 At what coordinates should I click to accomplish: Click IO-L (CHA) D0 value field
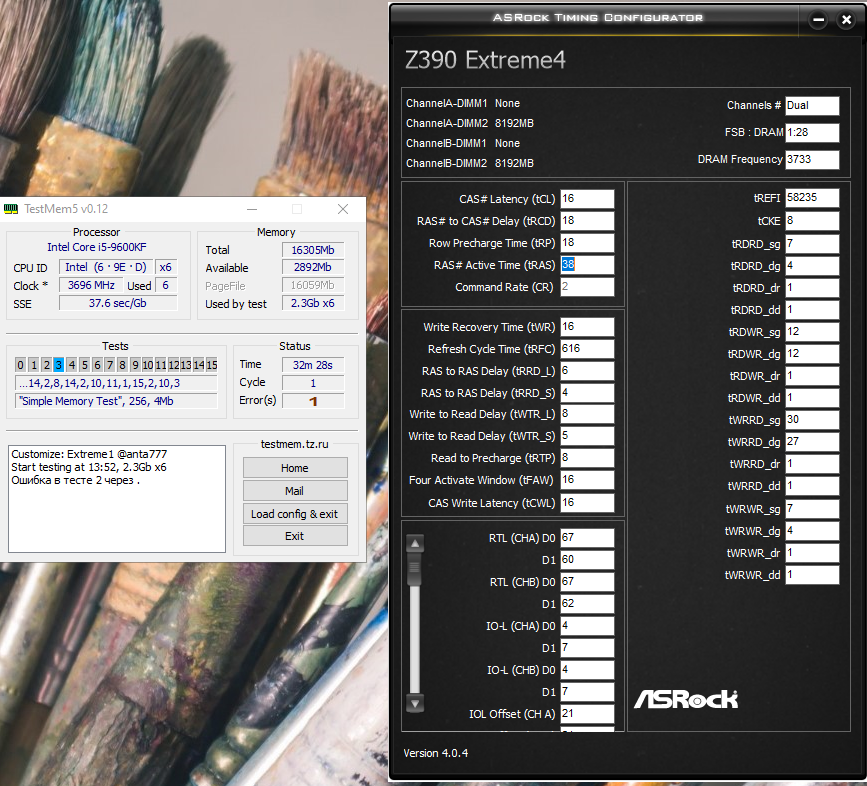587,626
